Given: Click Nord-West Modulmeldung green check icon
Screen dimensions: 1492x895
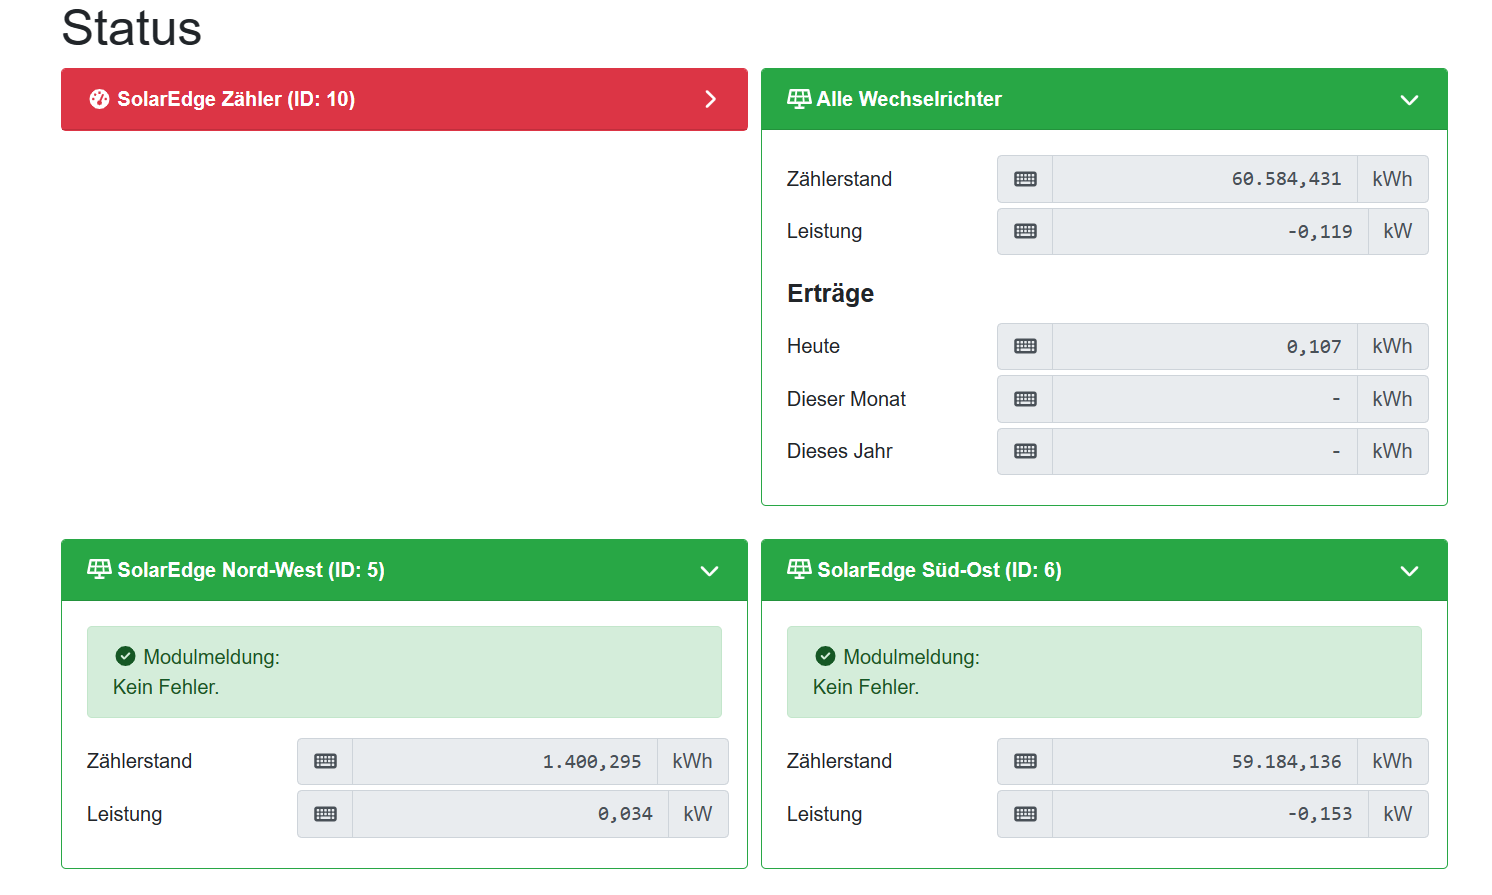Looking at the screenshot, I should (x=125, y=656).
